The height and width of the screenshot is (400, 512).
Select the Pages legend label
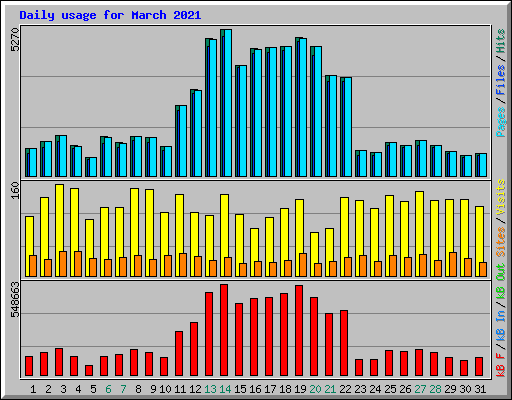click(501, 122)
